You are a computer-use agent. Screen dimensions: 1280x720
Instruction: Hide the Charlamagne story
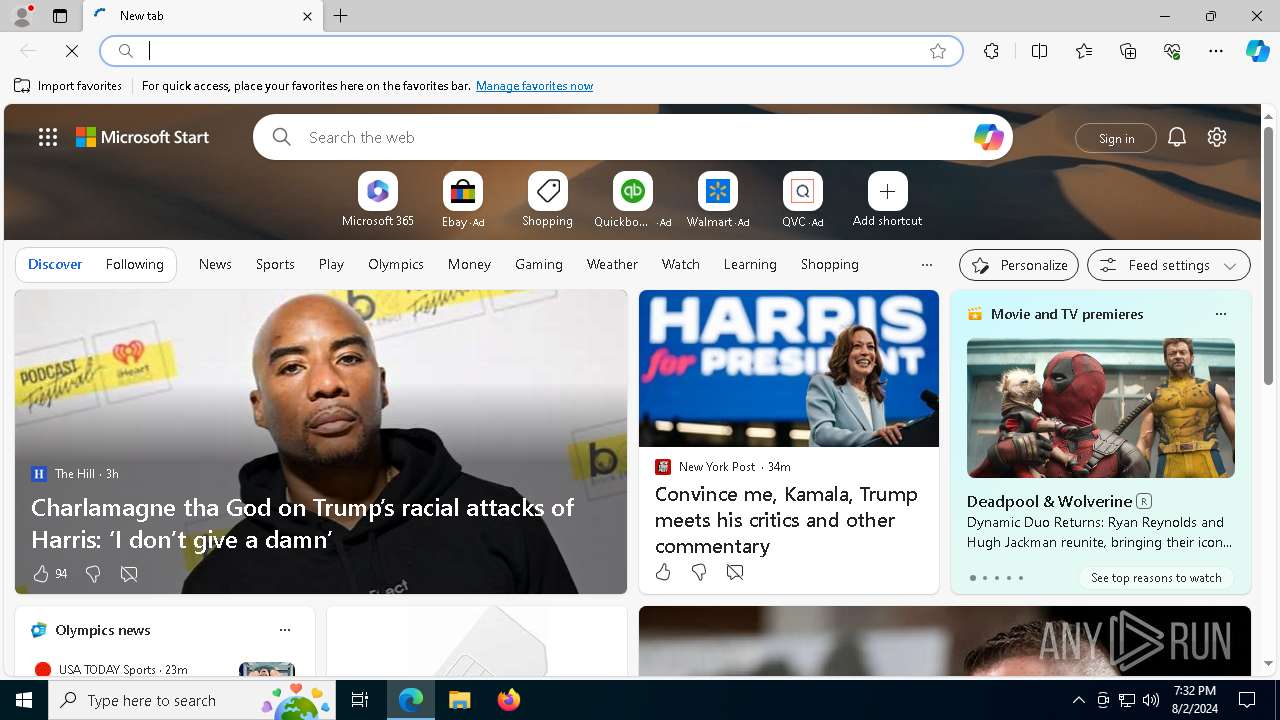[129, 574]
